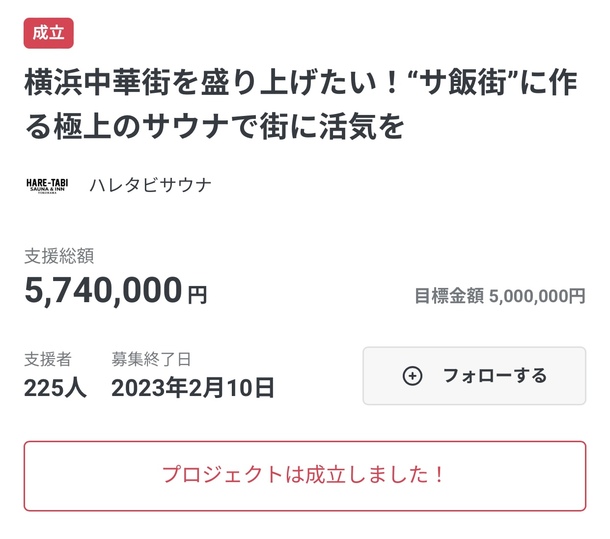Click the 支援総額 label

click(x=59, y=257)
